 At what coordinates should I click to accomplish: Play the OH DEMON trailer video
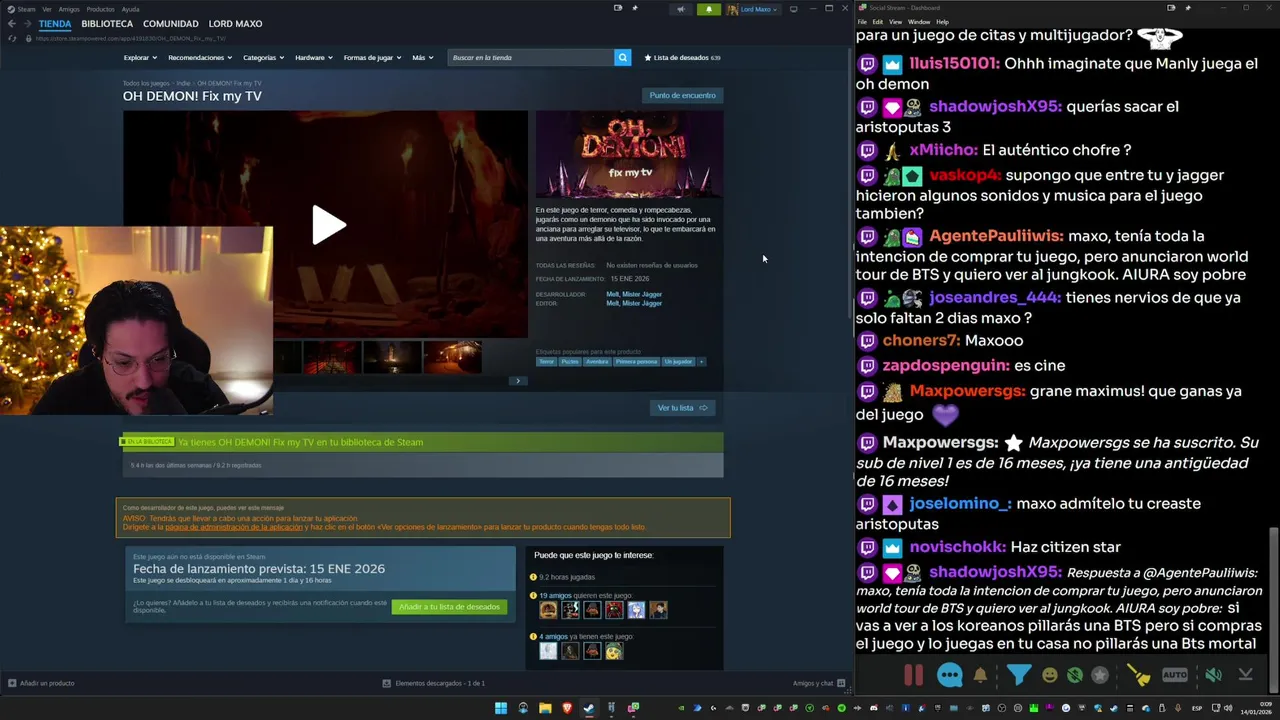(x=328, y=224)
